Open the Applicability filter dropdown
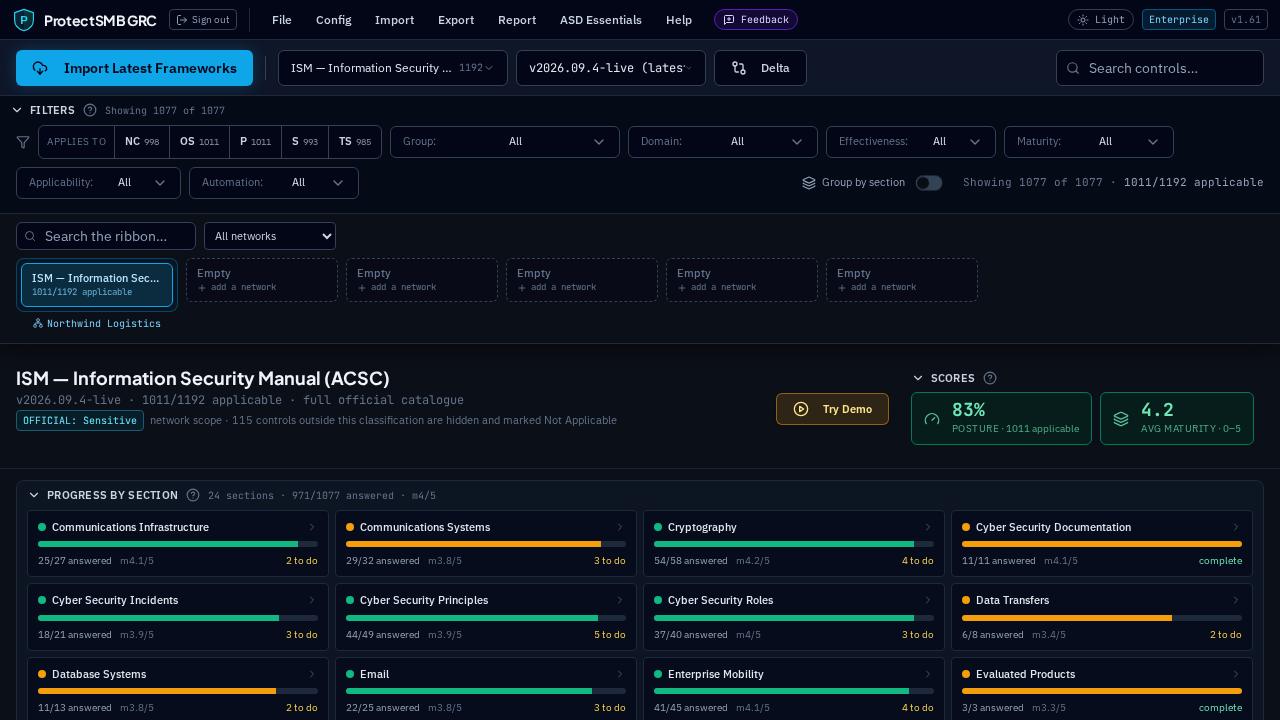 [x=98, y=183]
